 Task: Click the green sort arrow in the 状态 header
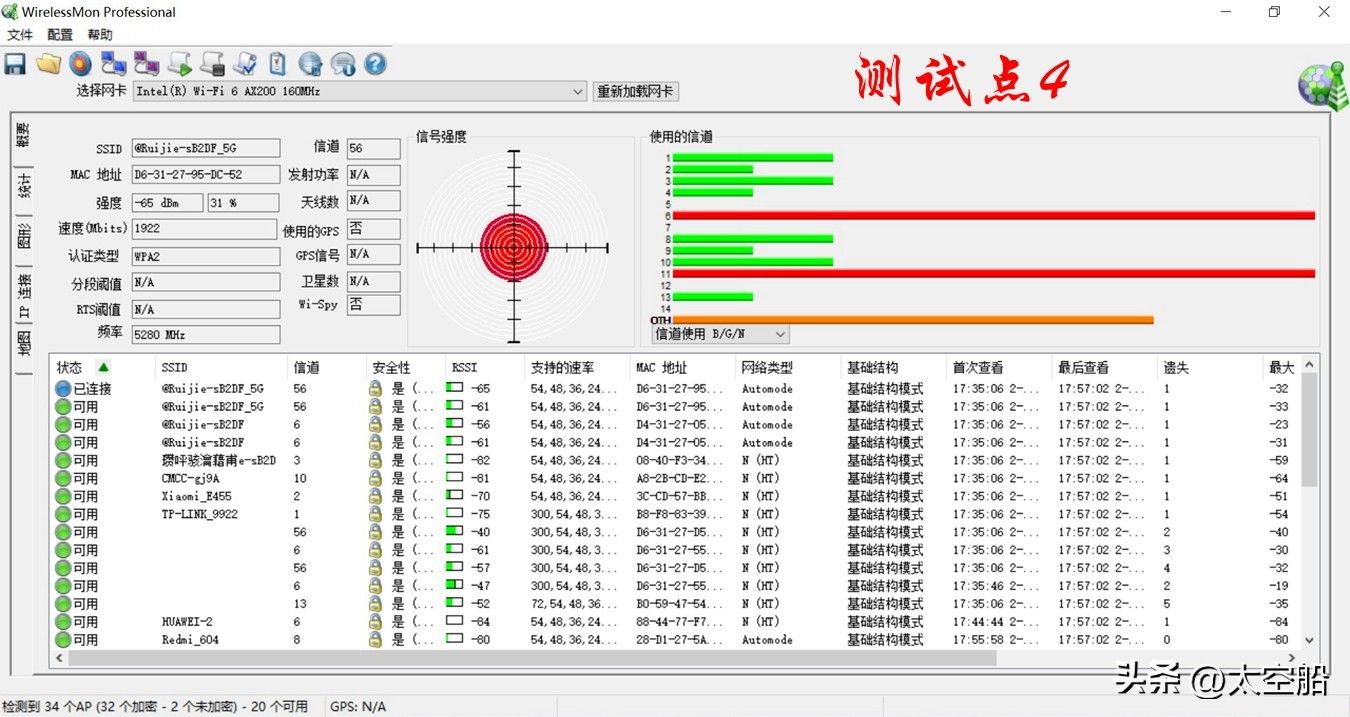tap(103, 367)
